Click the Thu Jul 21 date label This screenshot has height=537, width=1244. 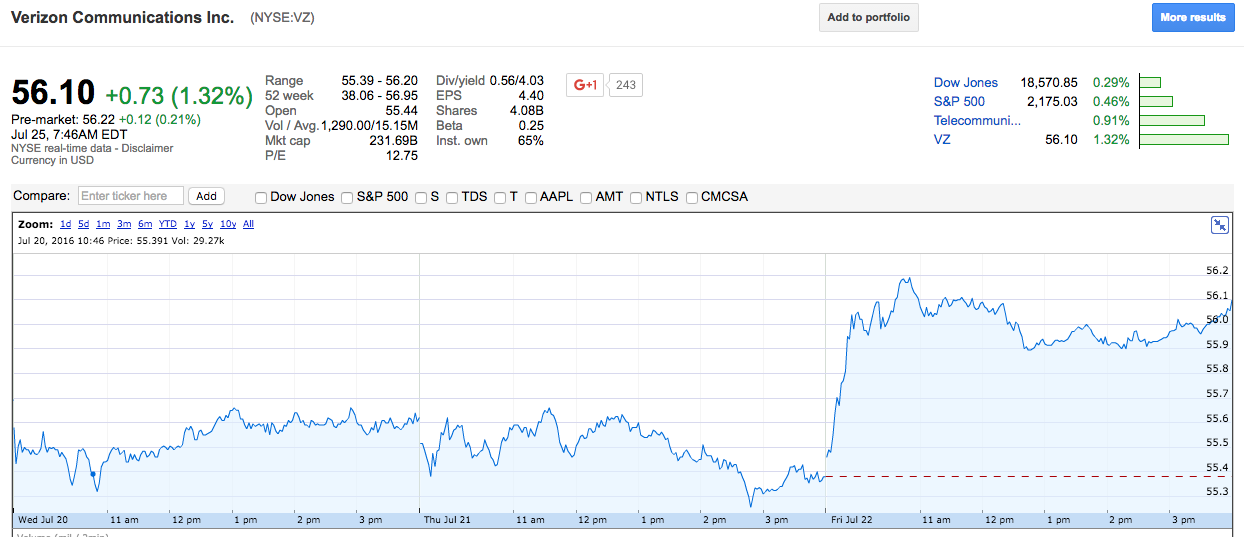pyautogui.click(x=446, y=520)
